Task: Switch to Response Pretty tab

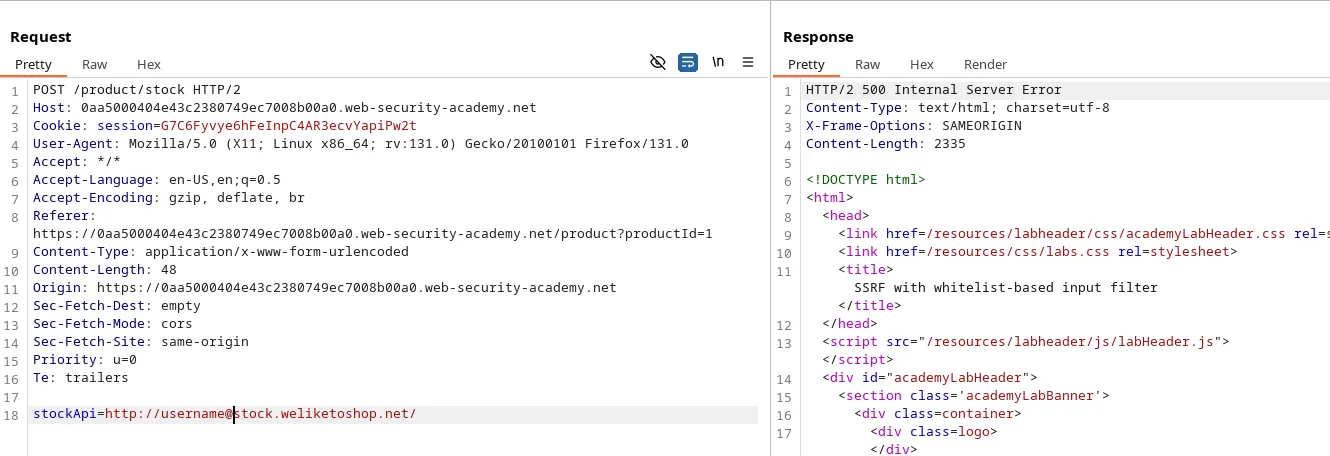Action: click(806, 64)
